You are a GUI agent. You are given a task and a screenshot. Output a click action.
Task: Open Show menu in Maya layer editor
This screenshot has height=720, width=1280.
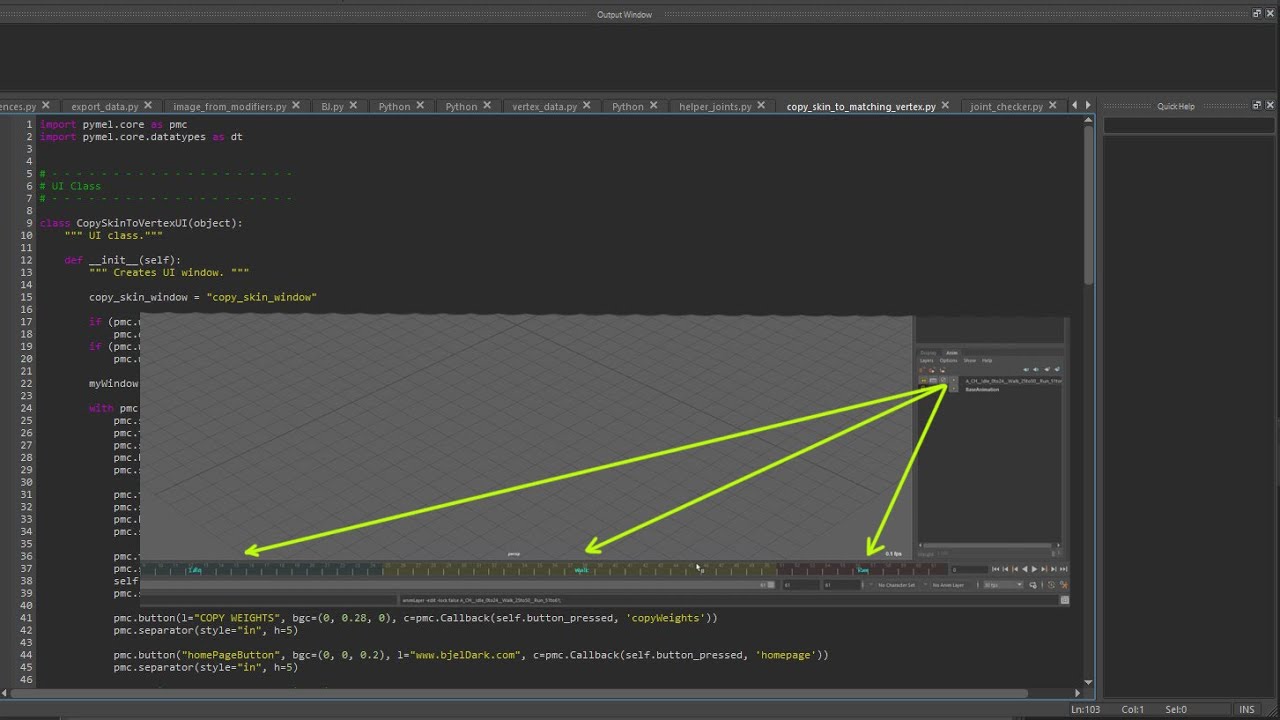[970, 361]
